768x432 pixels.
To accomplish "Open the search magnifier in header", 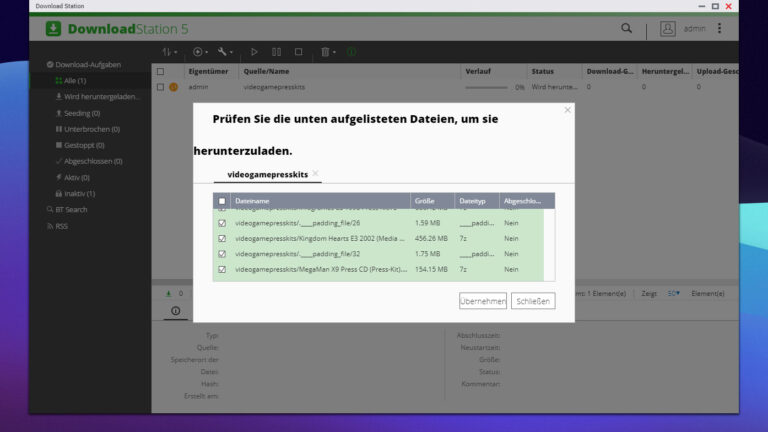I will [x=626, y=28].
